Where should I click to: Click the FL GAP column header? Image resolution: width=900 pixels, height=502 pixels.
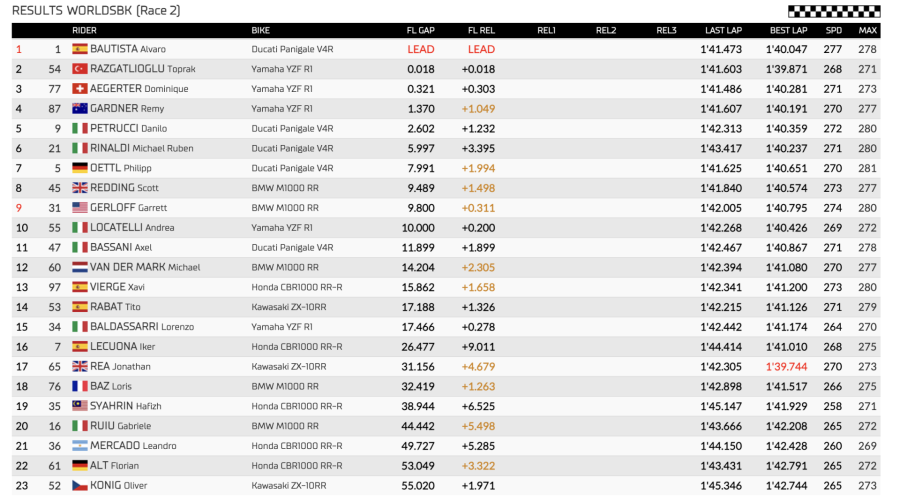(x=420, y=30)
